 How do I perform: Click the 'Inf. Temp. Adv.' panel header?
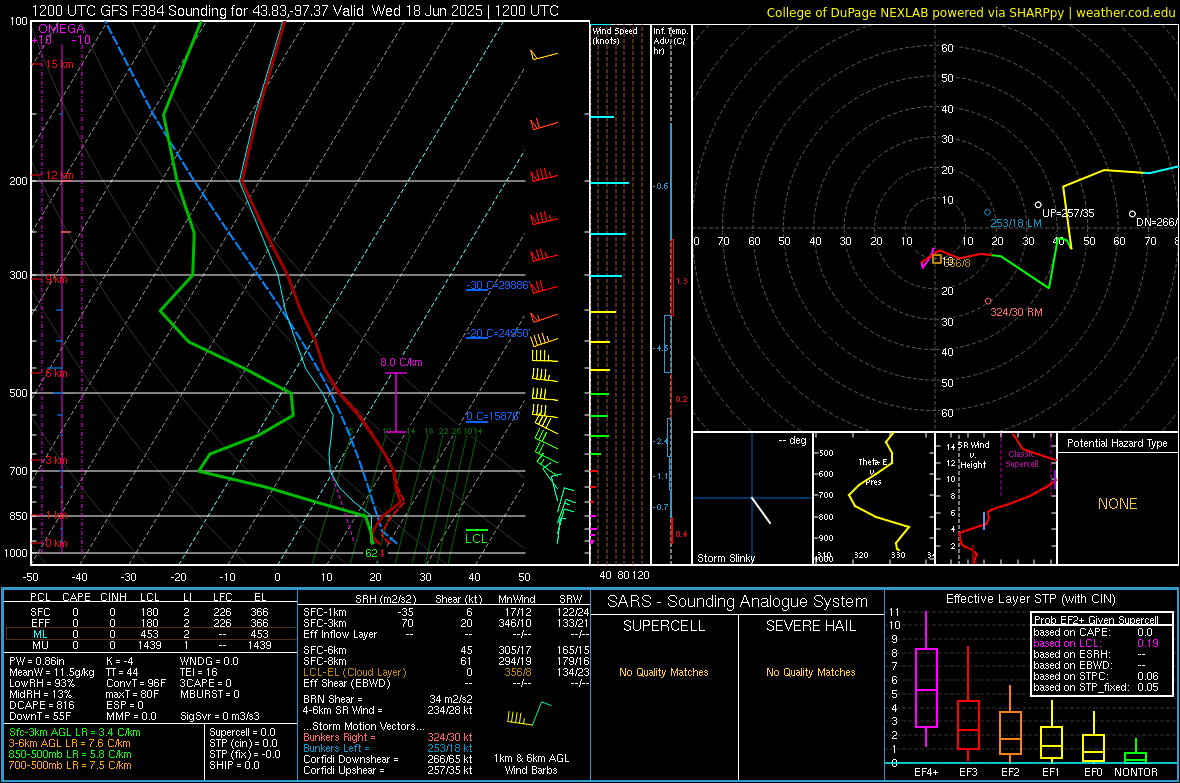[x=670, y=41]
